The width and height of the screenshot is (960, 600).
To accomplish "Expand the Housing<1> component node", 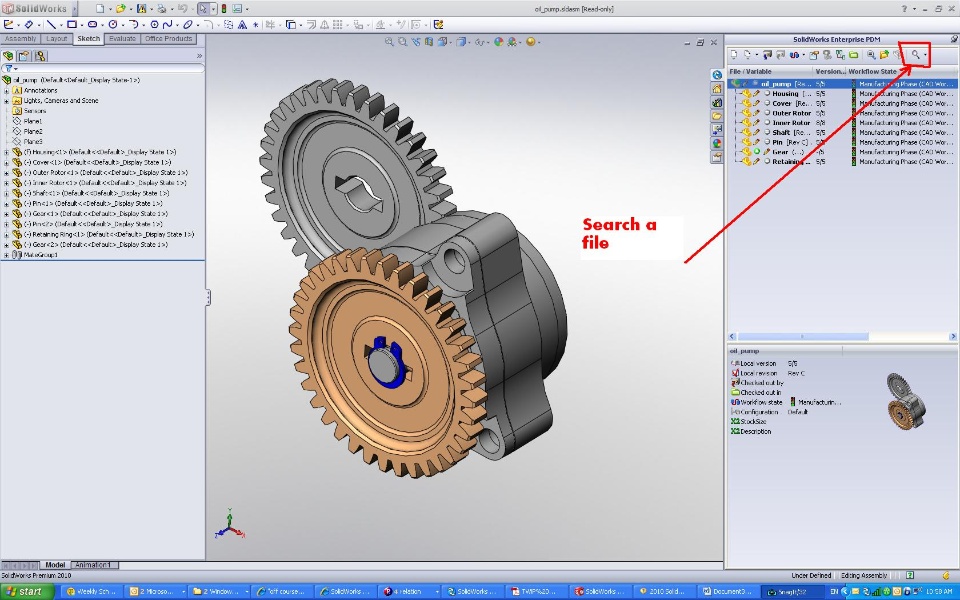I will pos(7,152).
